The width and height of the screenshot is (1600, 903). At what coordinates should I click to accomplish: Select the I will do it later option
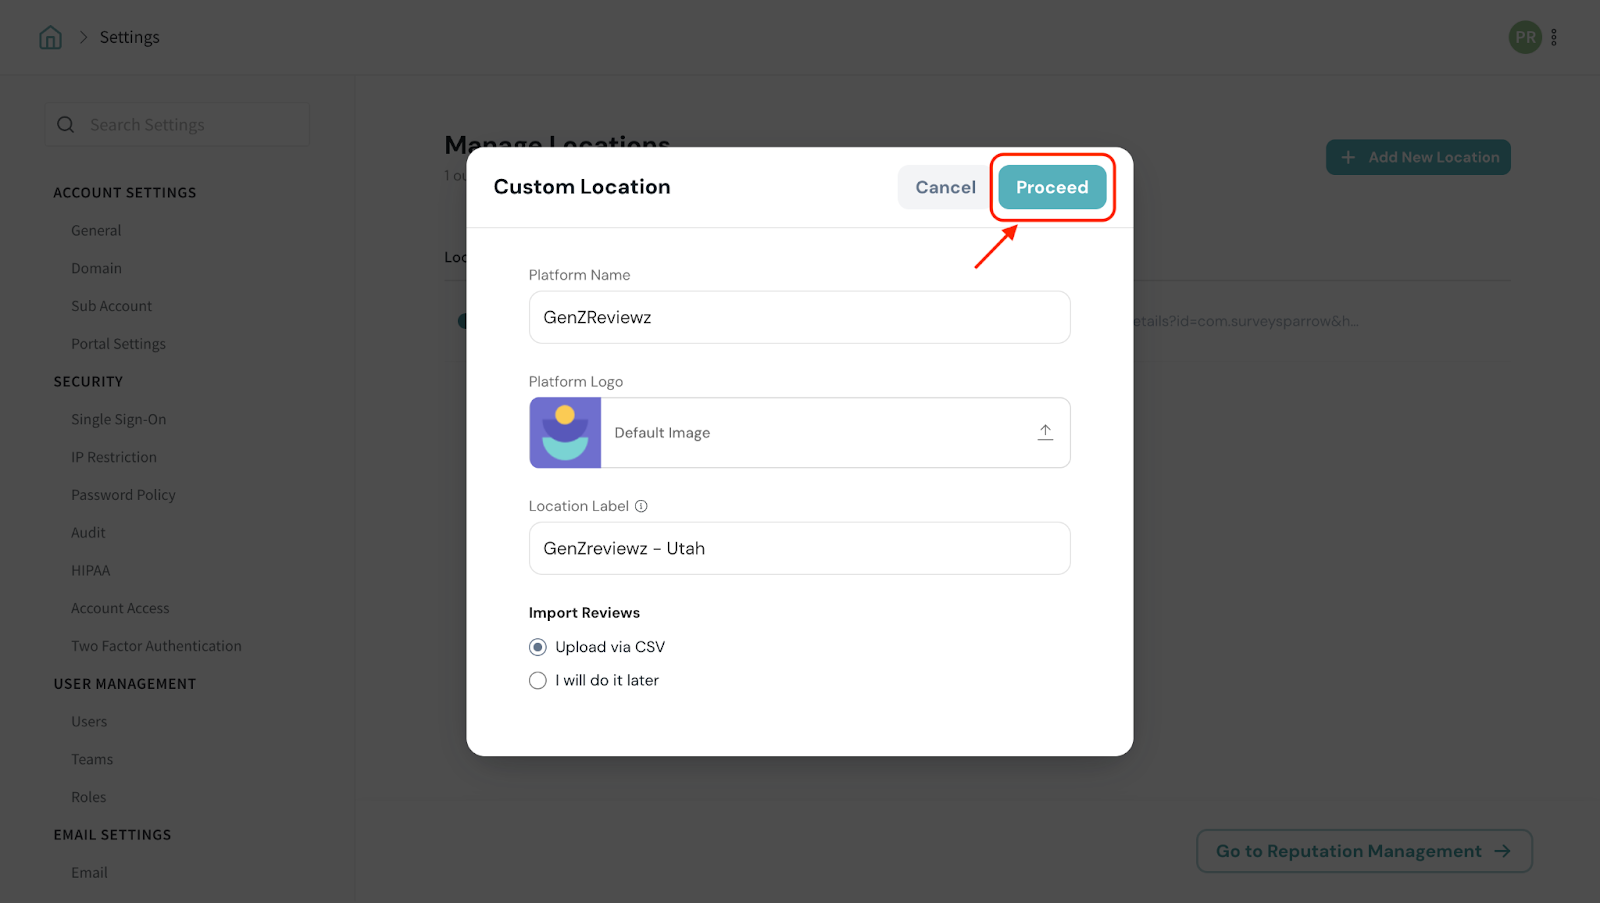pyautogui.click(x=538, y=681)
